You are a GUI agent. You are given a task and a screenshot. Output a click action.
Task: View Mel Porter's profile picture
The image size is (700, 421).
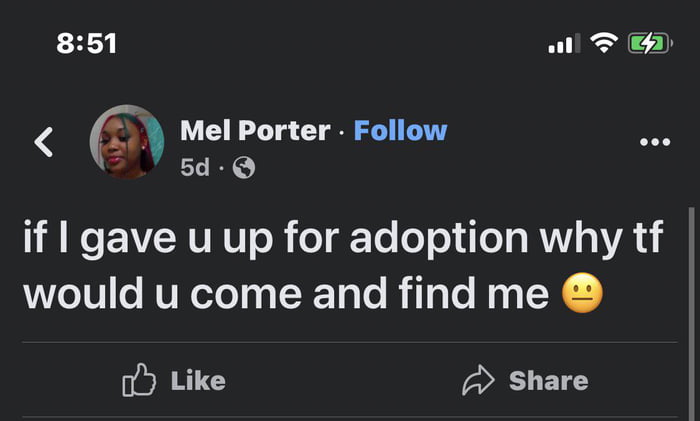(x=127, y=142)
